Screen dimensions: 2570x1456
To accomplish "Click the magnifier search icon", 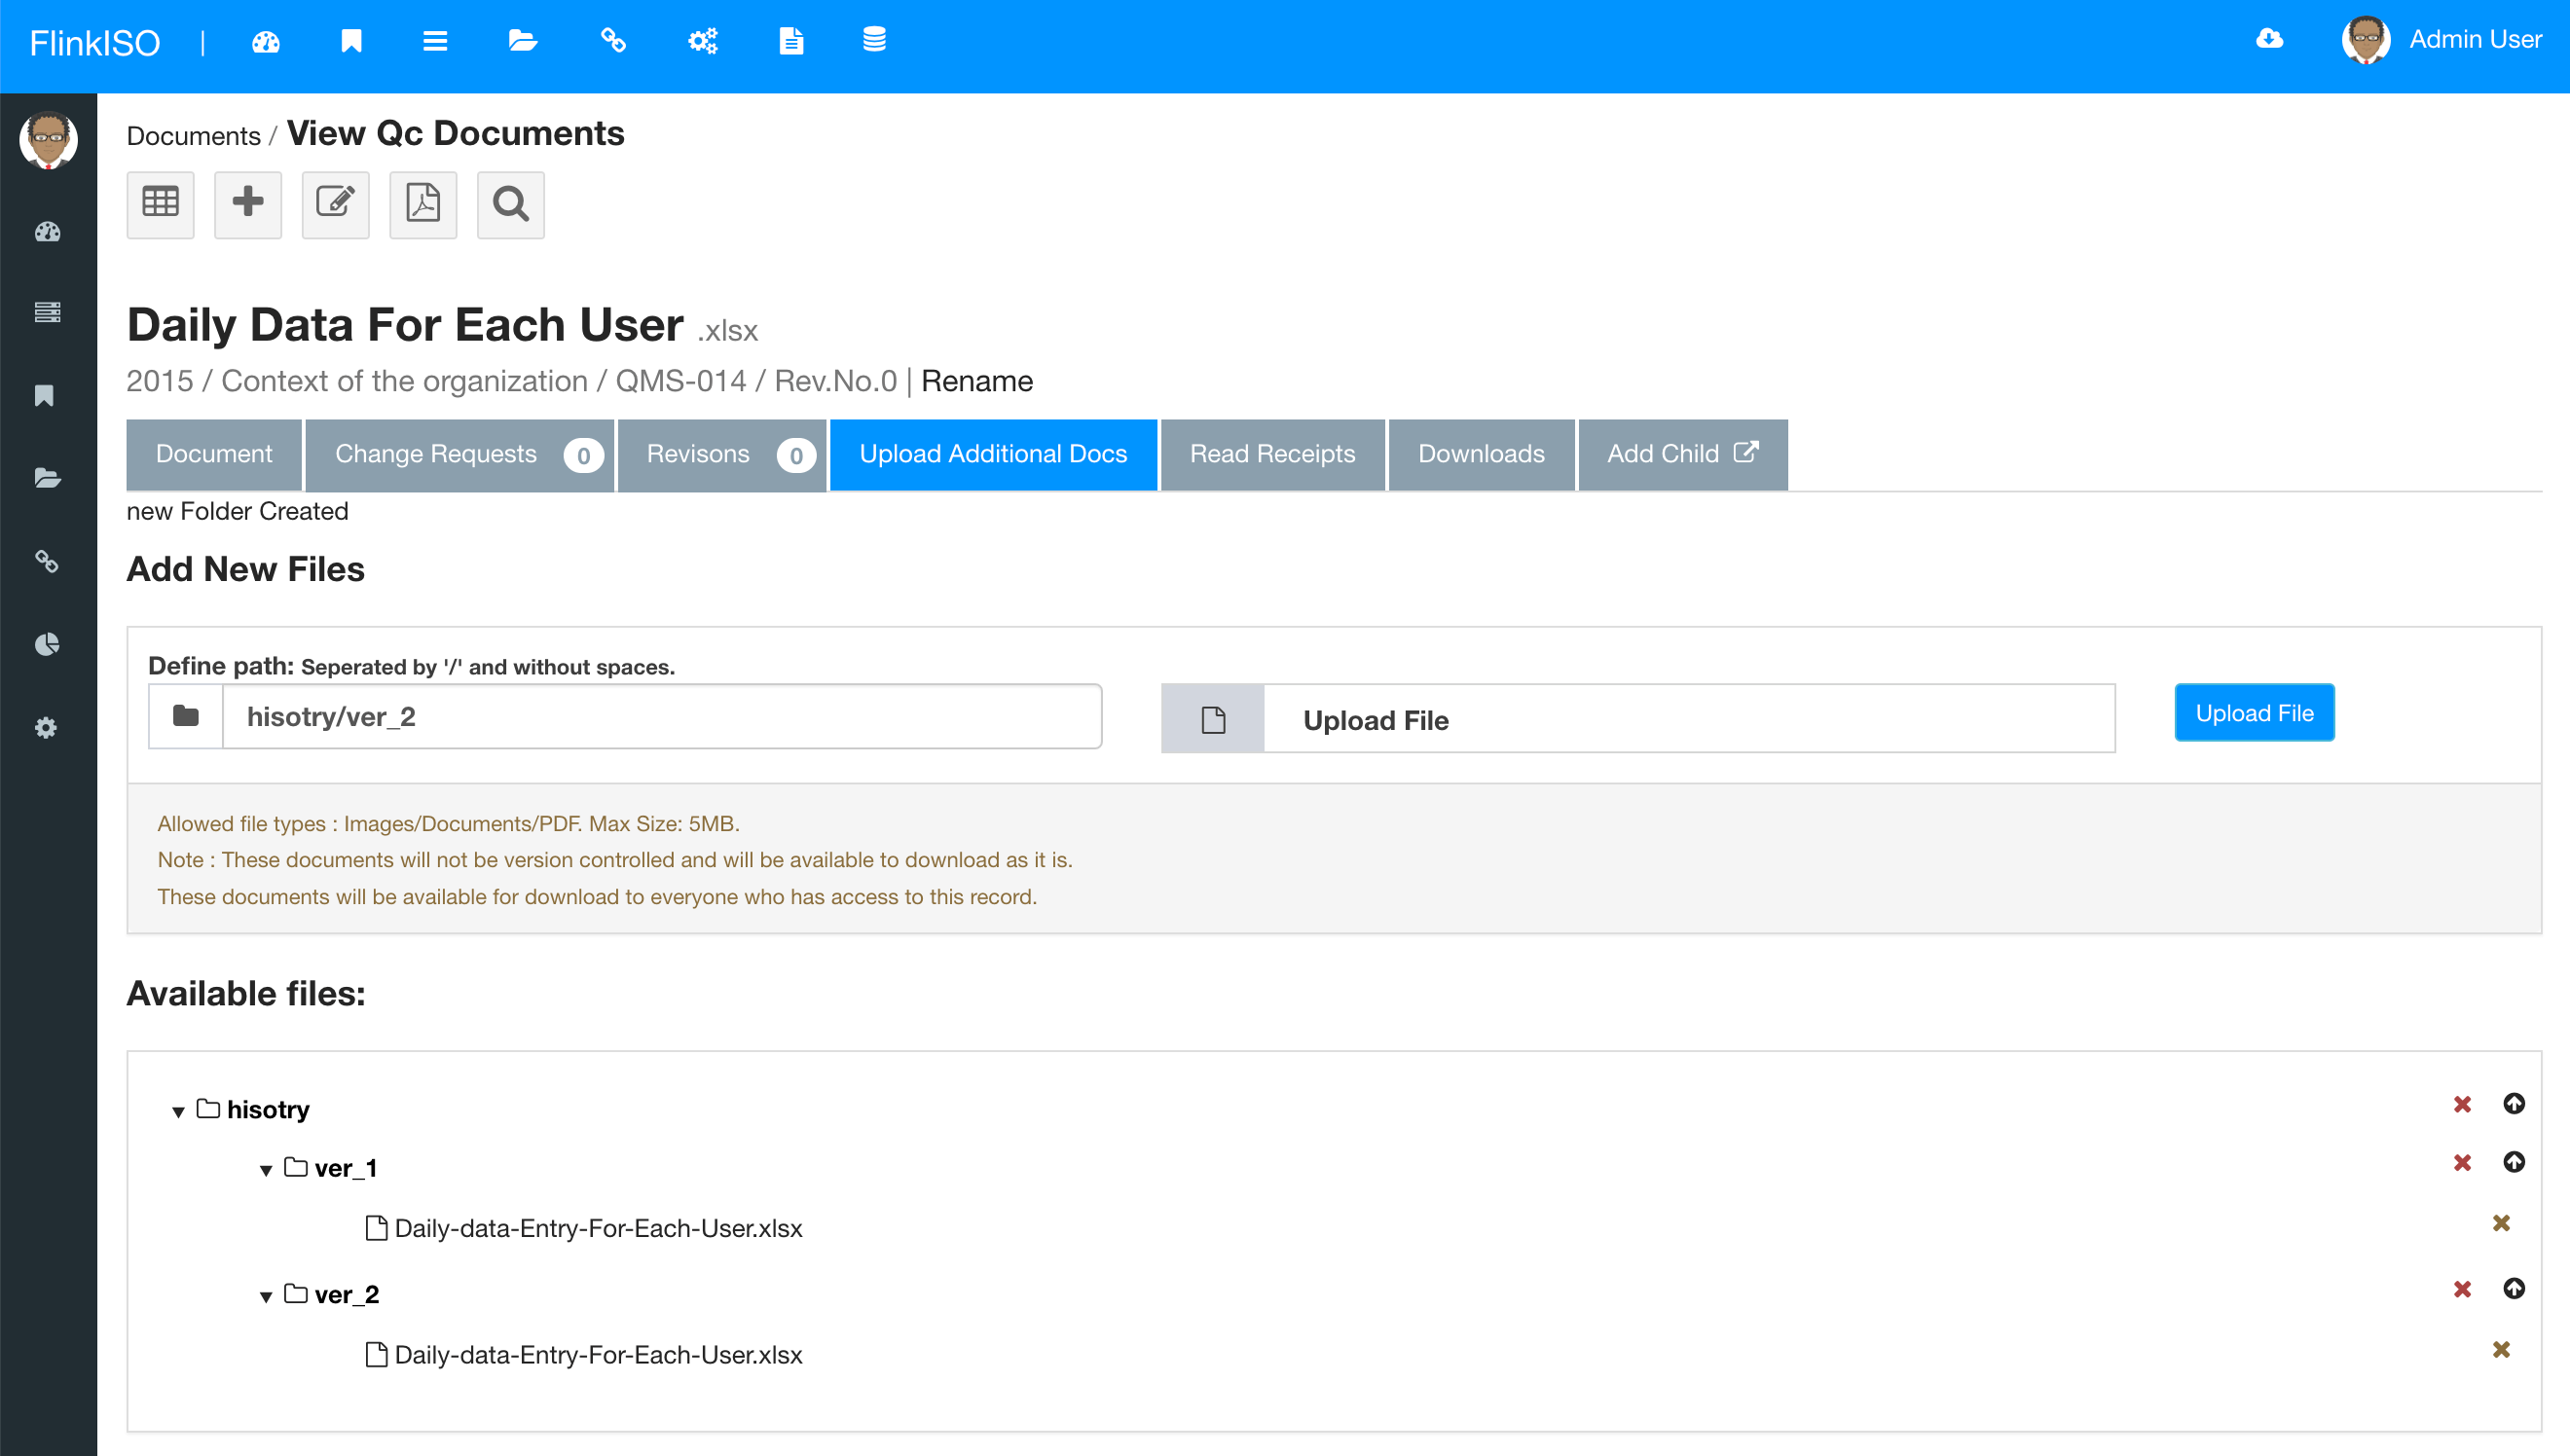I will [x=510, y=204].
